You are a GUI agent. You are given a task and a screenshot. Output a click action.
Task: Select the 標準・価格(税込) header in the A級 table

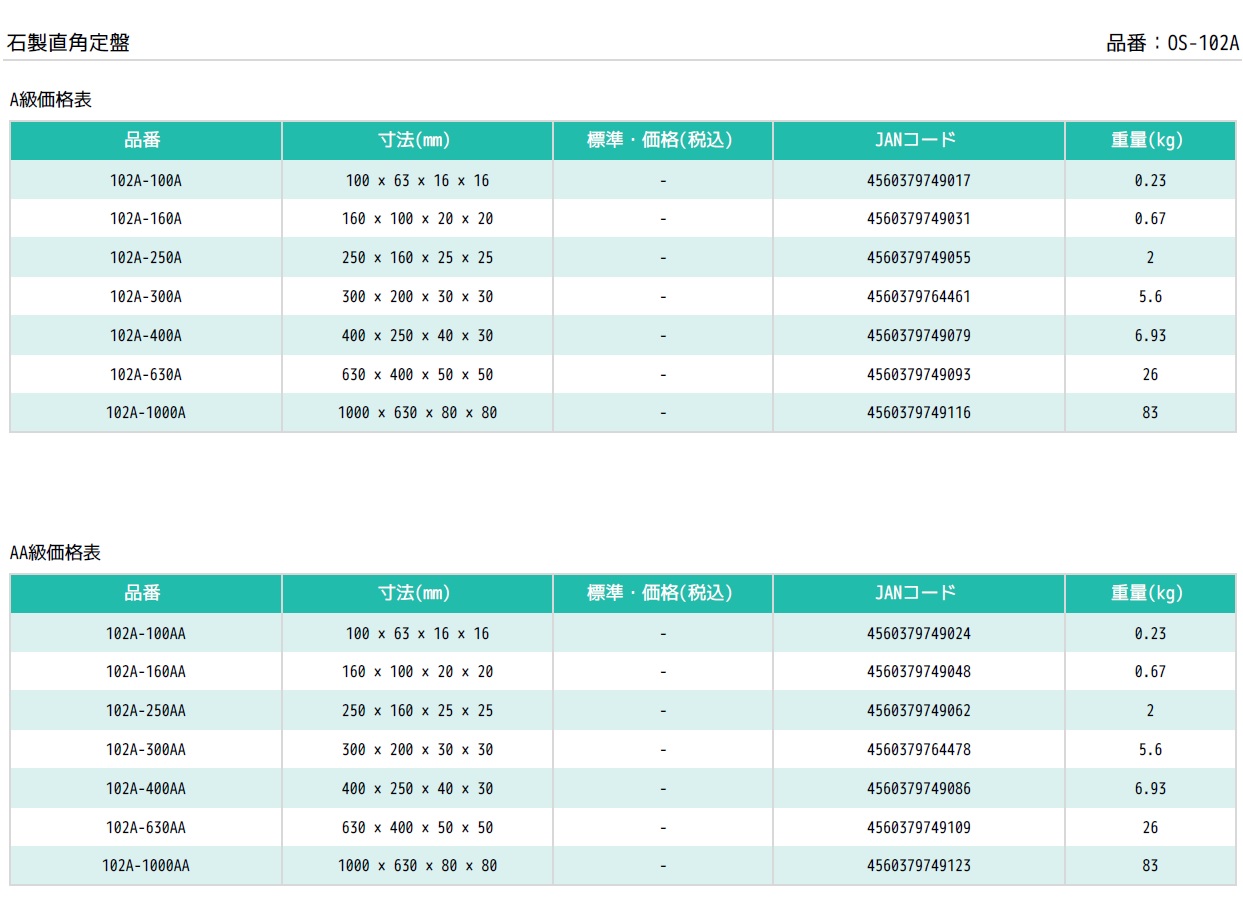661,141
